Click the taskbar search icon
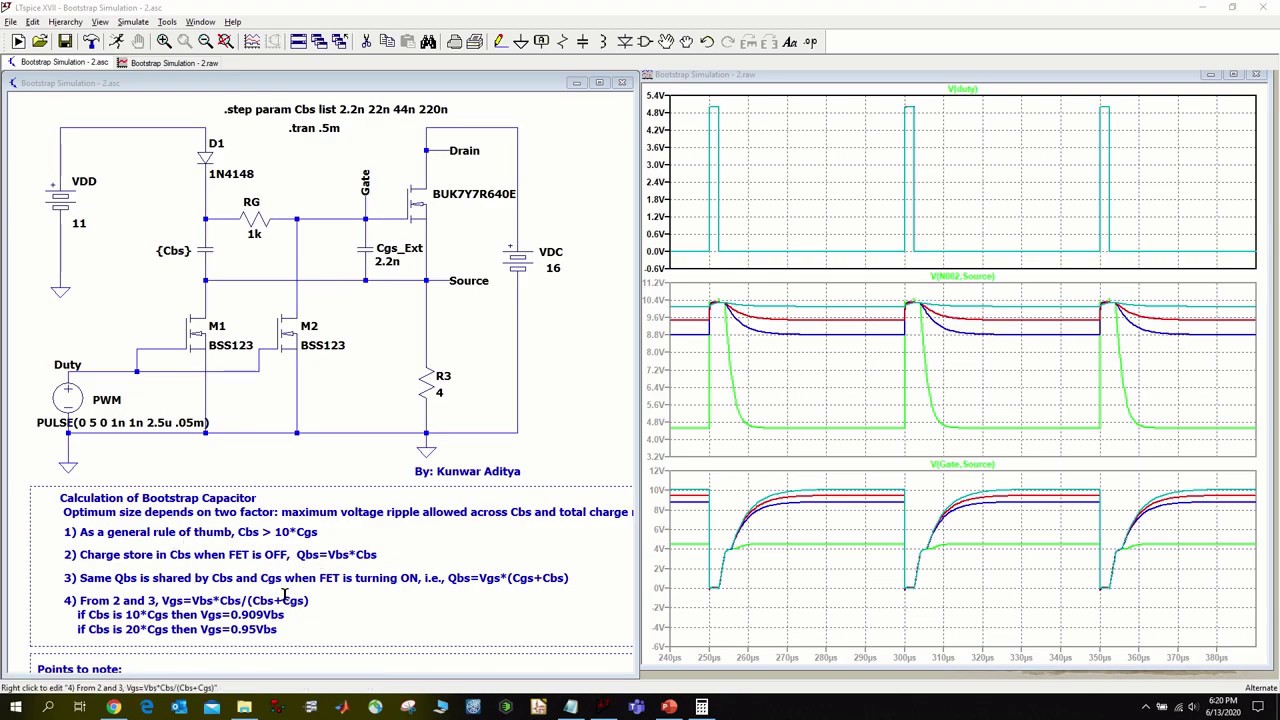 (48, 708)
